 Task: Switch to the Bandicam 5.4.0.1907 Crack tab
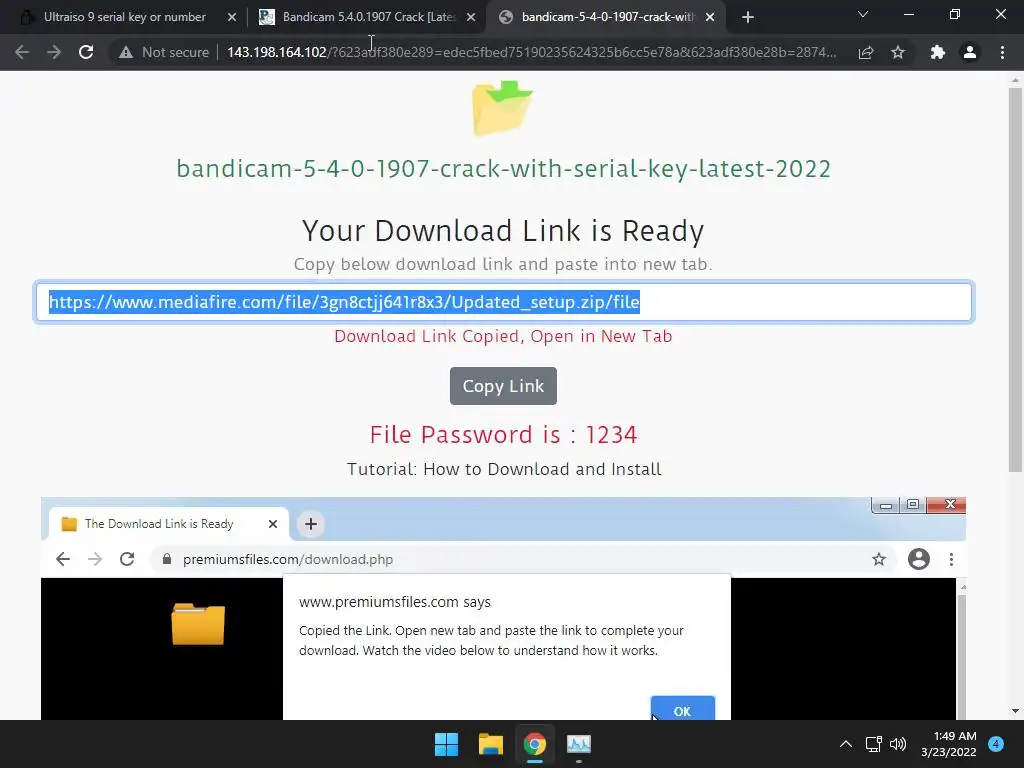coord(368,17)
